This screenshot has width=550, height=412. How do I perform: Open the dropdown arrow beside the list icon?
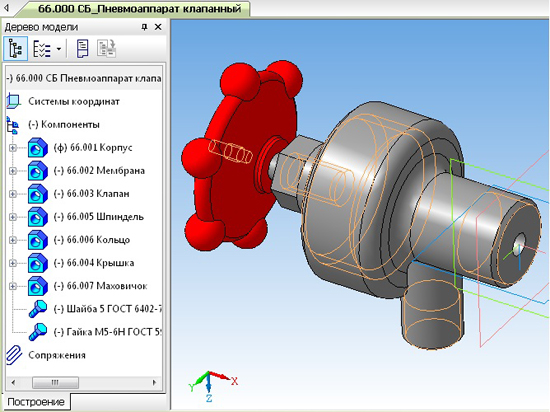click(59, 49)
